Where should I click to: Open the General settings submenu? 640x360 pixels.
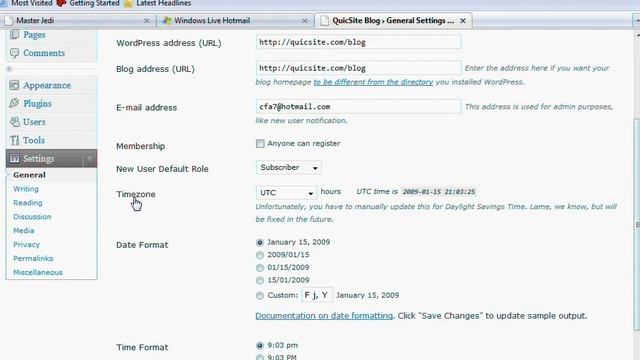click(x=29, y=175)
